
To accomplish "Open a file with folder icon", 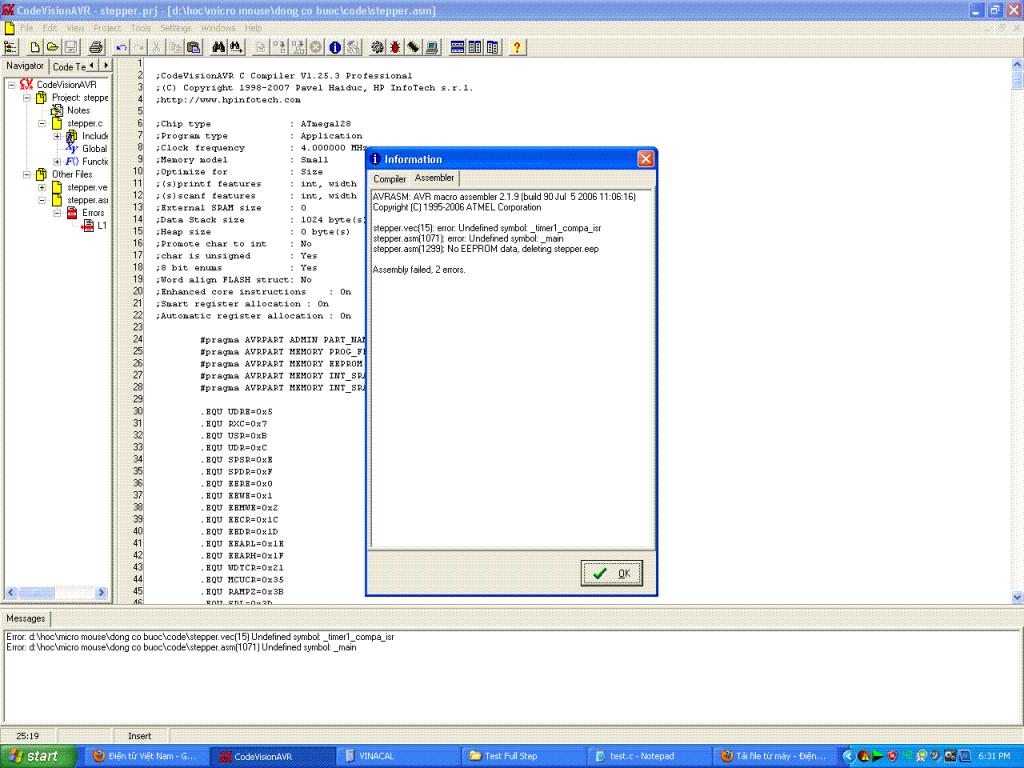I will [52, 47].
